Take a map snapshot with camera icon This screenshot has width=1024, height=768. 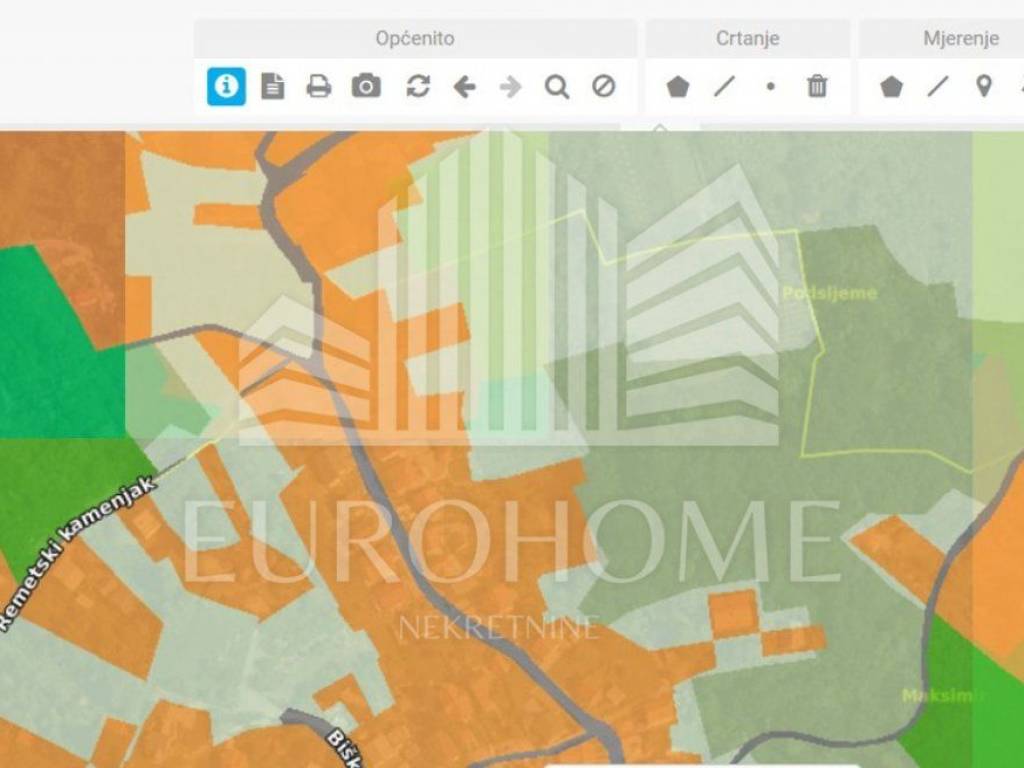(x=366, y=87)
